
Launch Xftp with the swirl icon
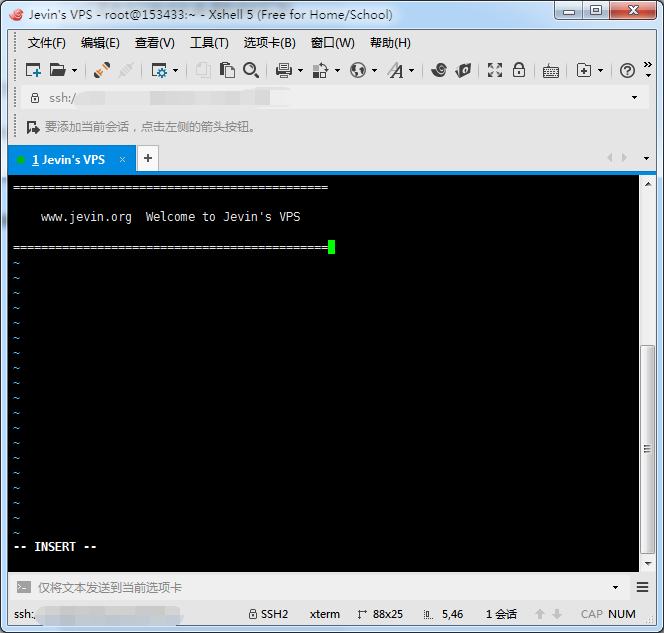click(439, 70)
